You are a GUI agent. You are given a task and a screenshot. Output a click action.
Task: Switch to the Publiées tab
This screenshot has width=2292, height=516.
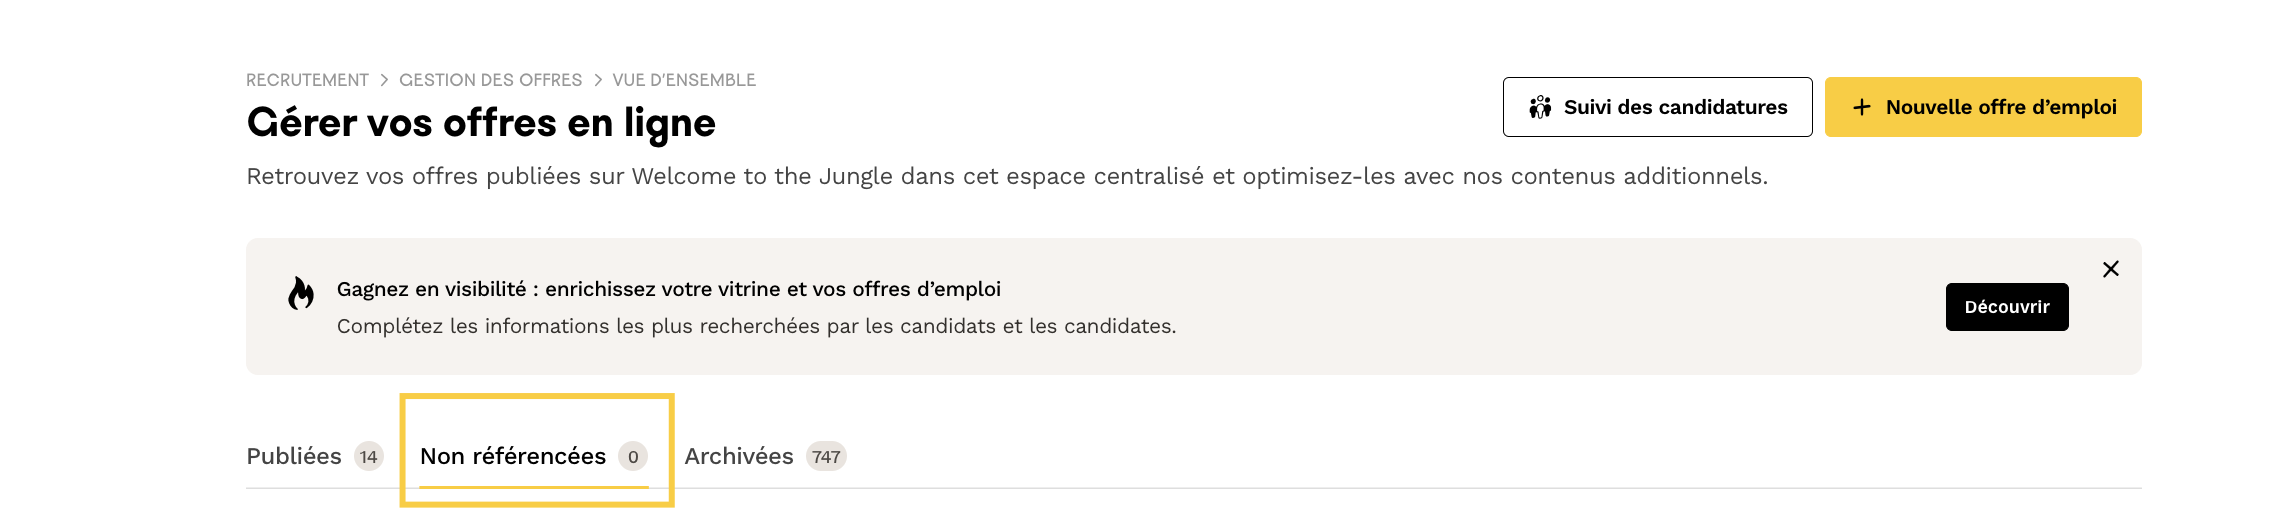(x=294, y=457)
